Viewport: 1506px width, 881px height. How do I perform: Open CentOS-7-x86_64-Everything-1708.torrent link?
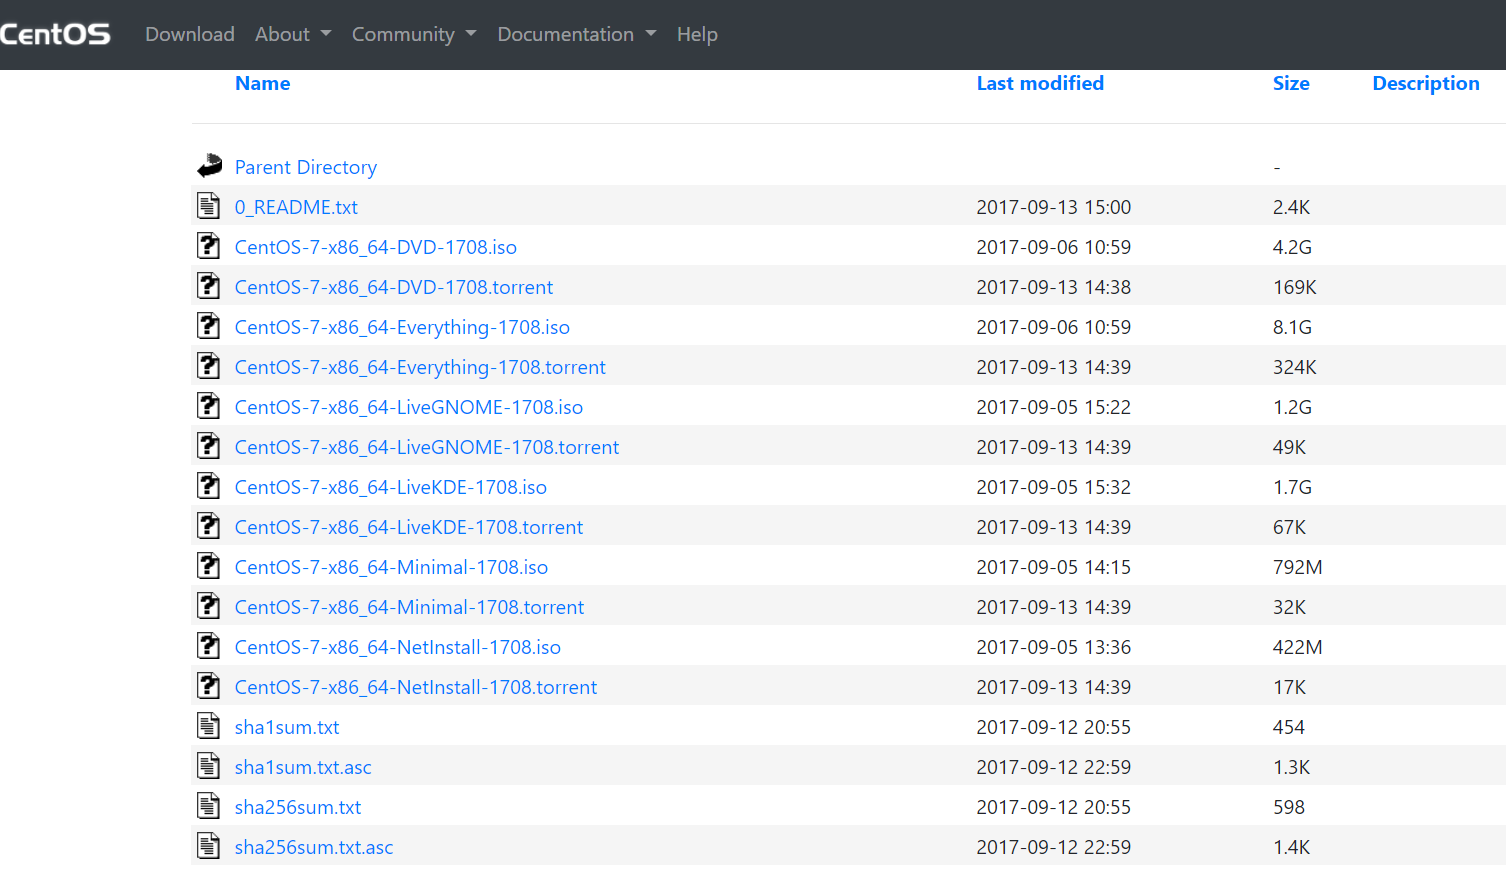point(420,367)
